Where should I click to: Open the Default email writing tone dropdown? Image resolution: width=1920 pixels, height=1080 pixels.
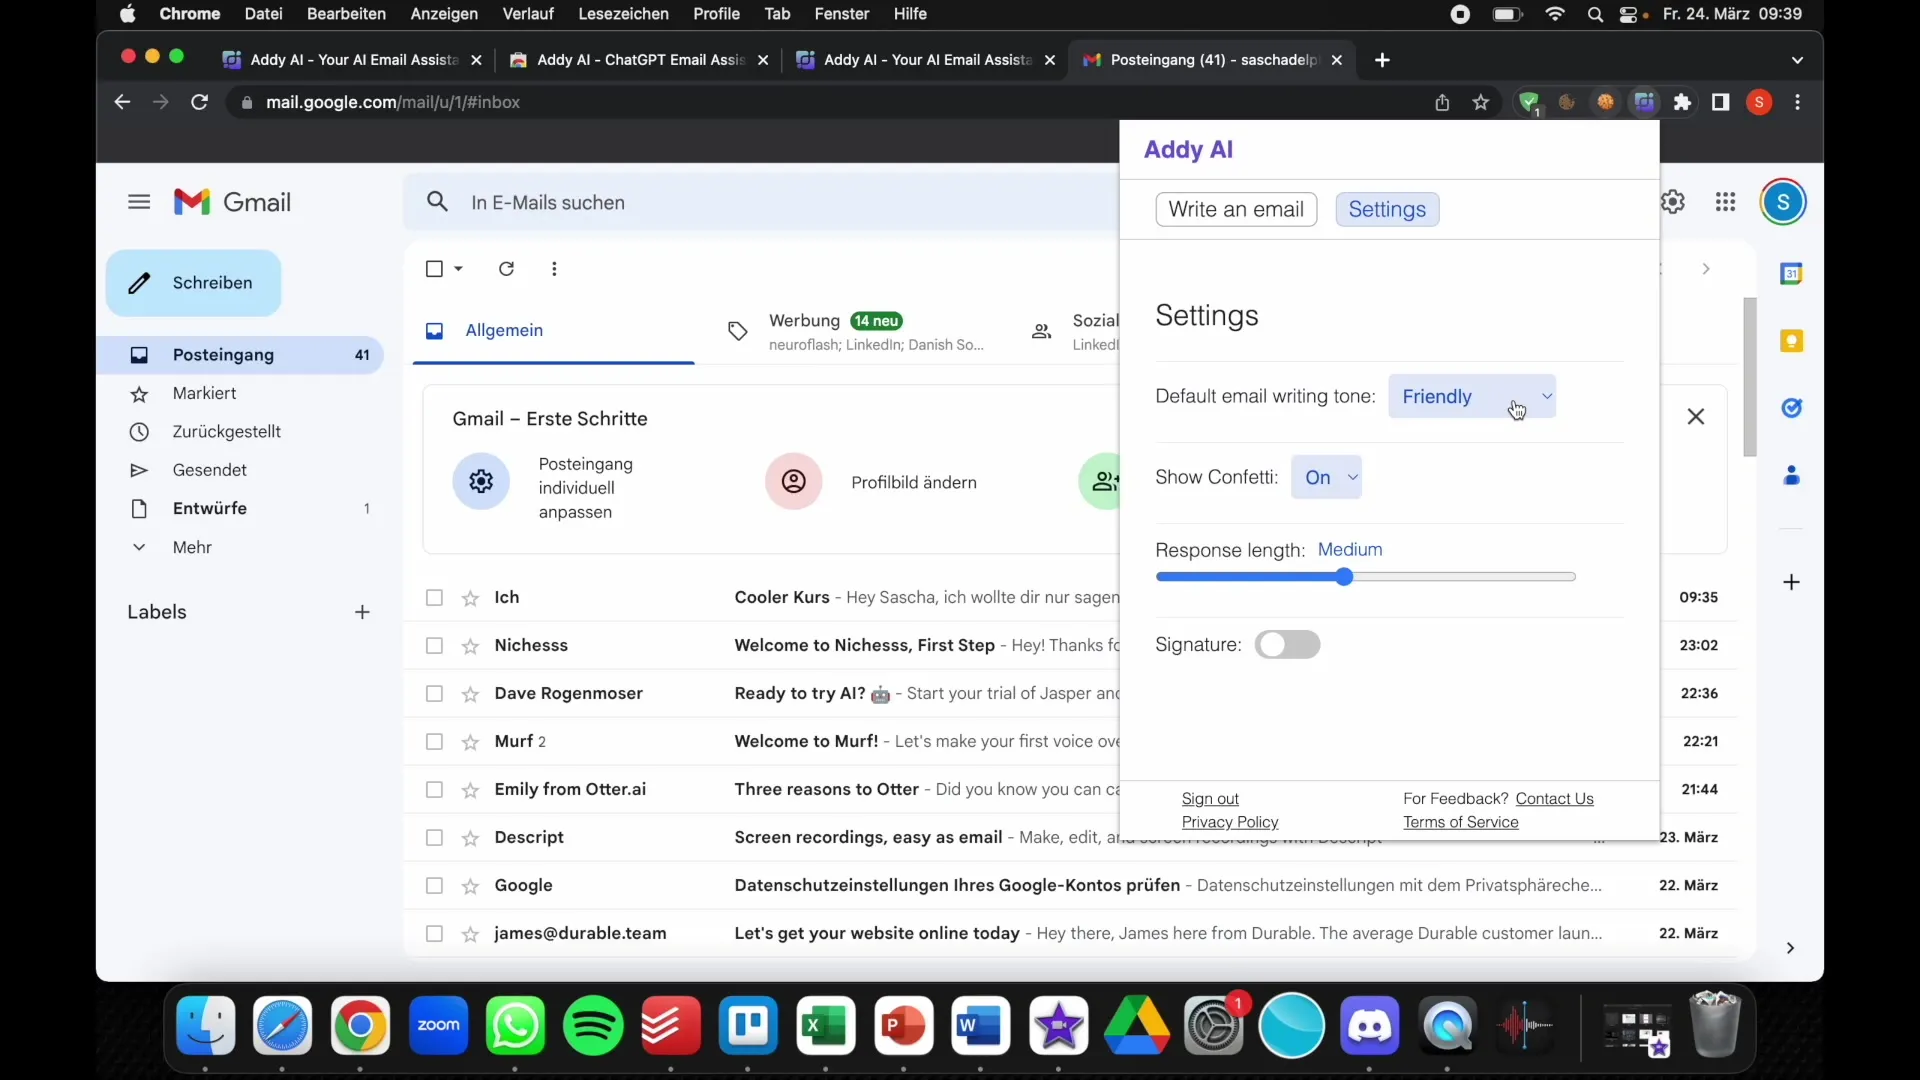pyautogui.click(x=1474, y=396)
